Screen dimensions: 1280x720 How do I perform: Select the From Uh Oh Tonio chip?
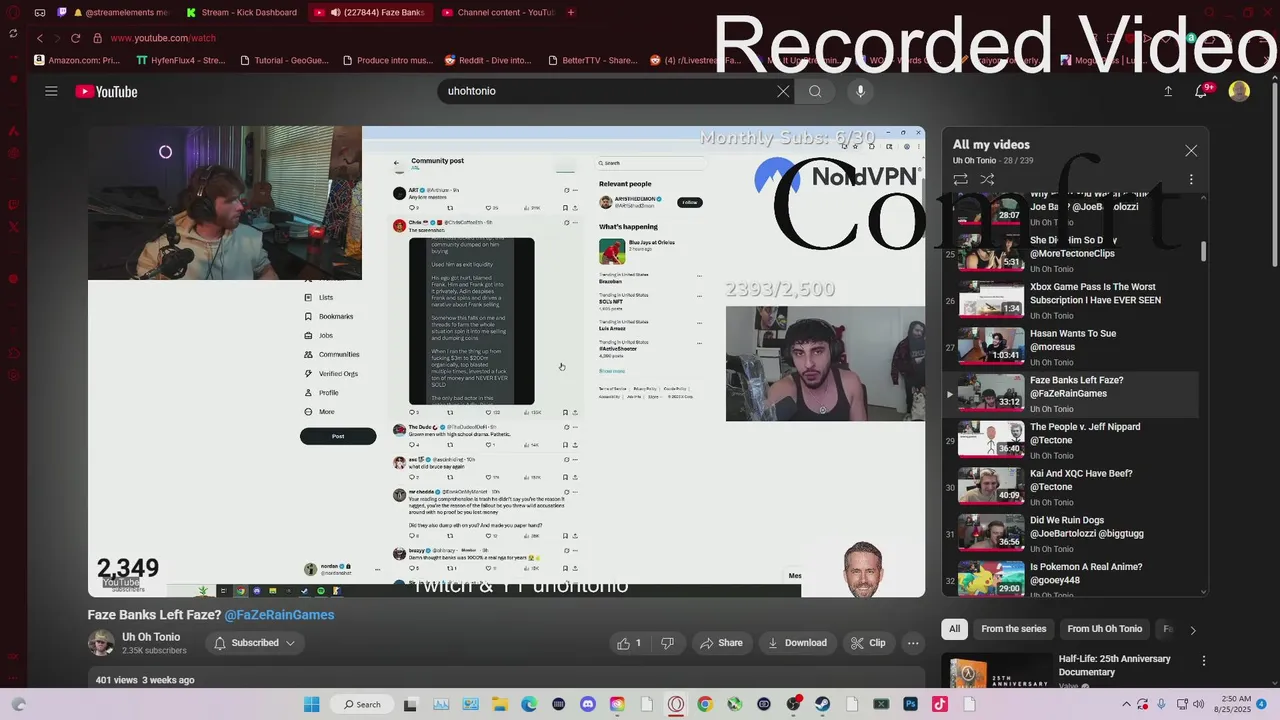click(1104, 629)
